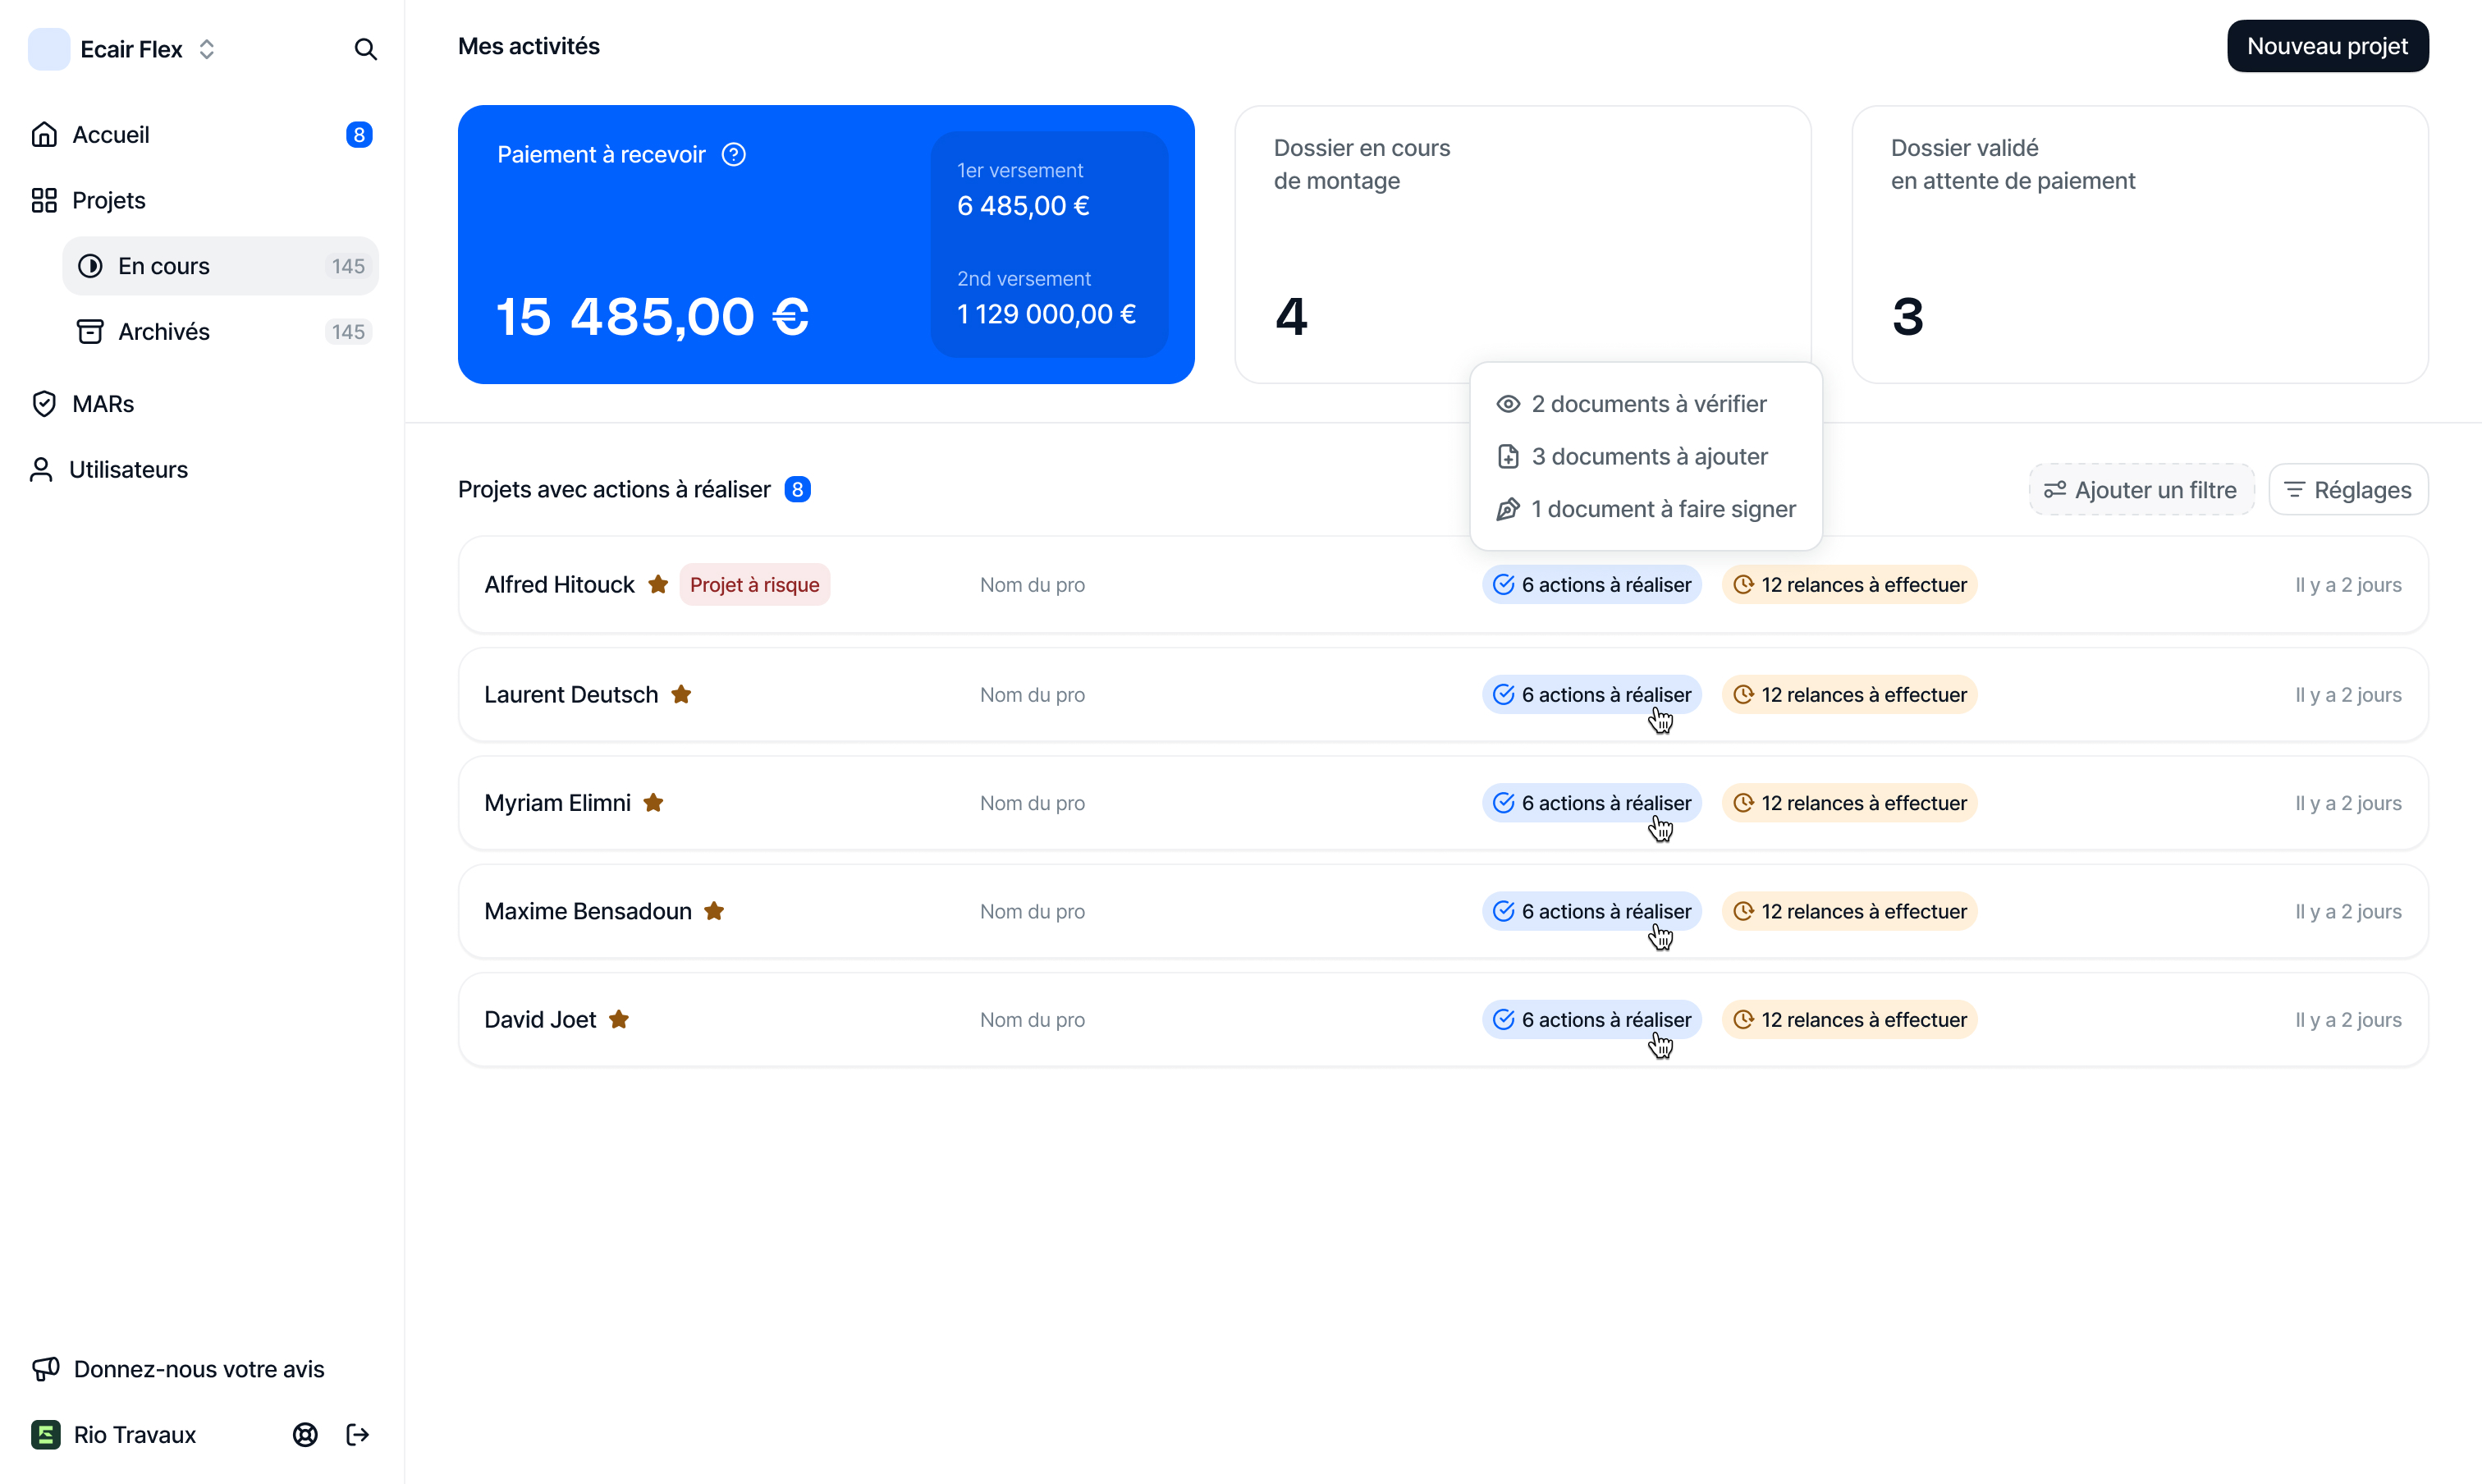Select '2 documents à vérifier' in popup
The image size is (2482, 1484).
1648,404
